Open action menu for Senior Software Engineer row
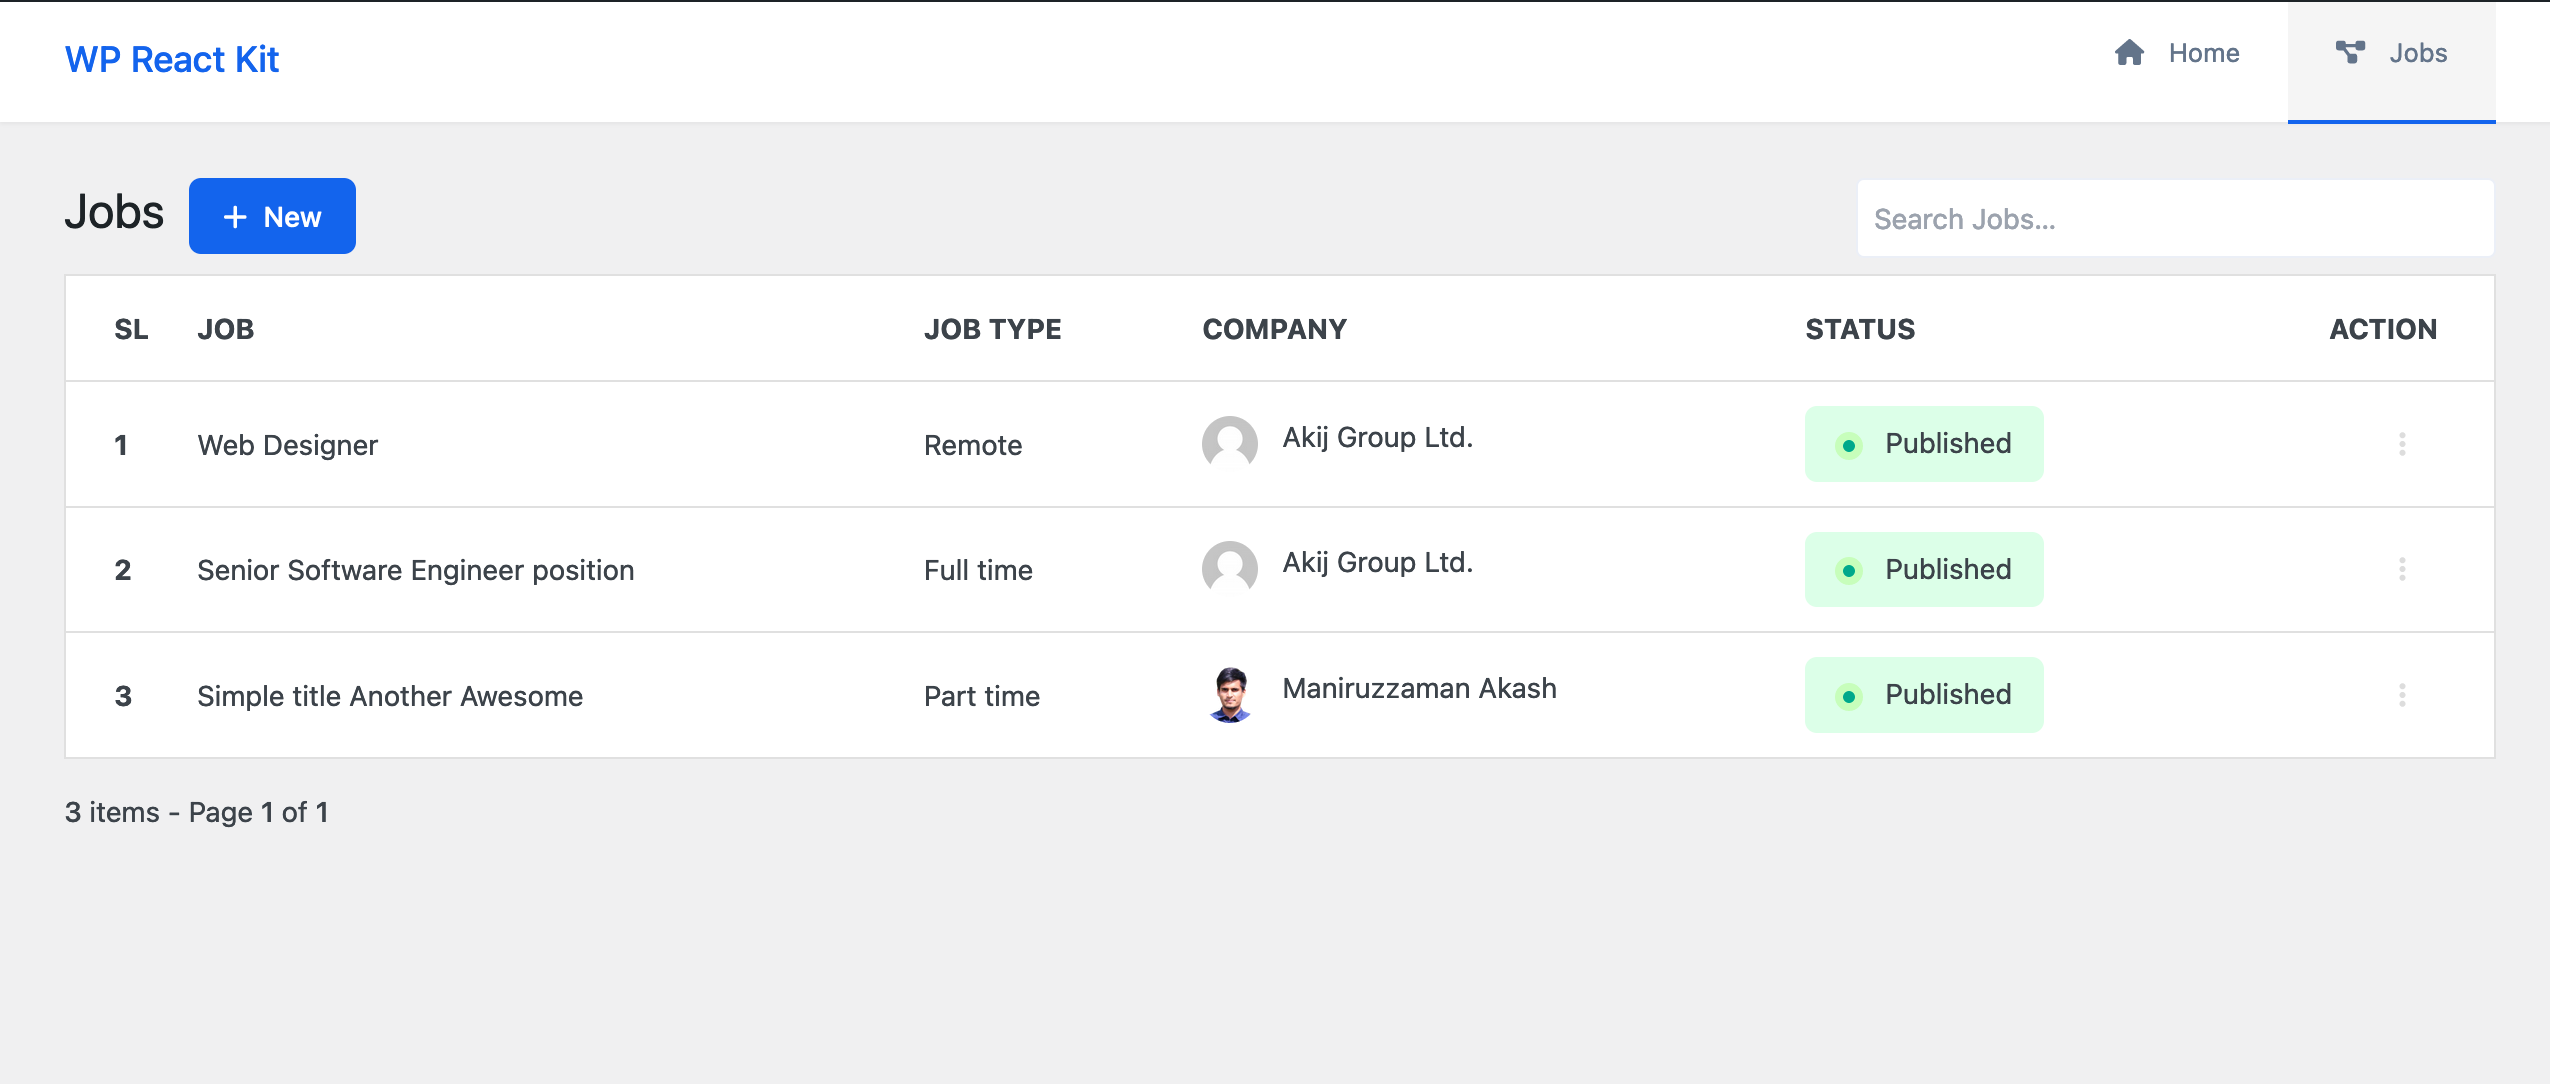Image resolution: width=2550 pixels, height=1084 pixels. pyautogui.click(x=2402, y=570)
